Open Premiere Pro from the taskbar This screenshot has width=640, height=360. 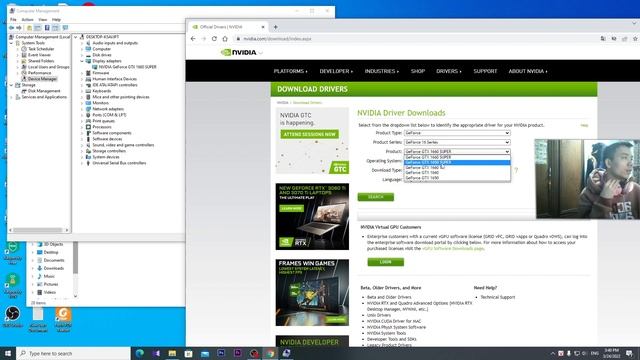pos(238,353)
